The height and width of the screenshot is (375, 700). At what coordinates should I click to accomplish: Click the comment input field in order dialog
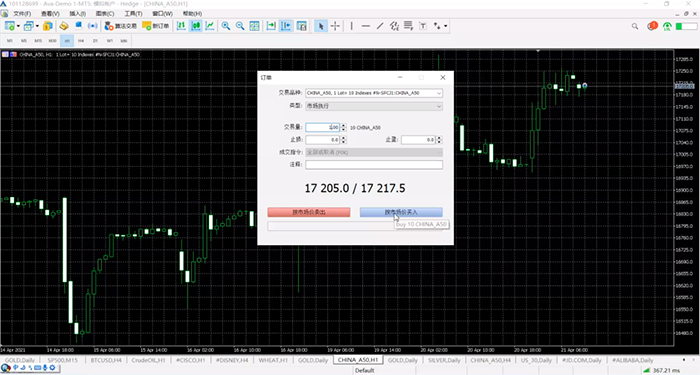coord(374,164)
